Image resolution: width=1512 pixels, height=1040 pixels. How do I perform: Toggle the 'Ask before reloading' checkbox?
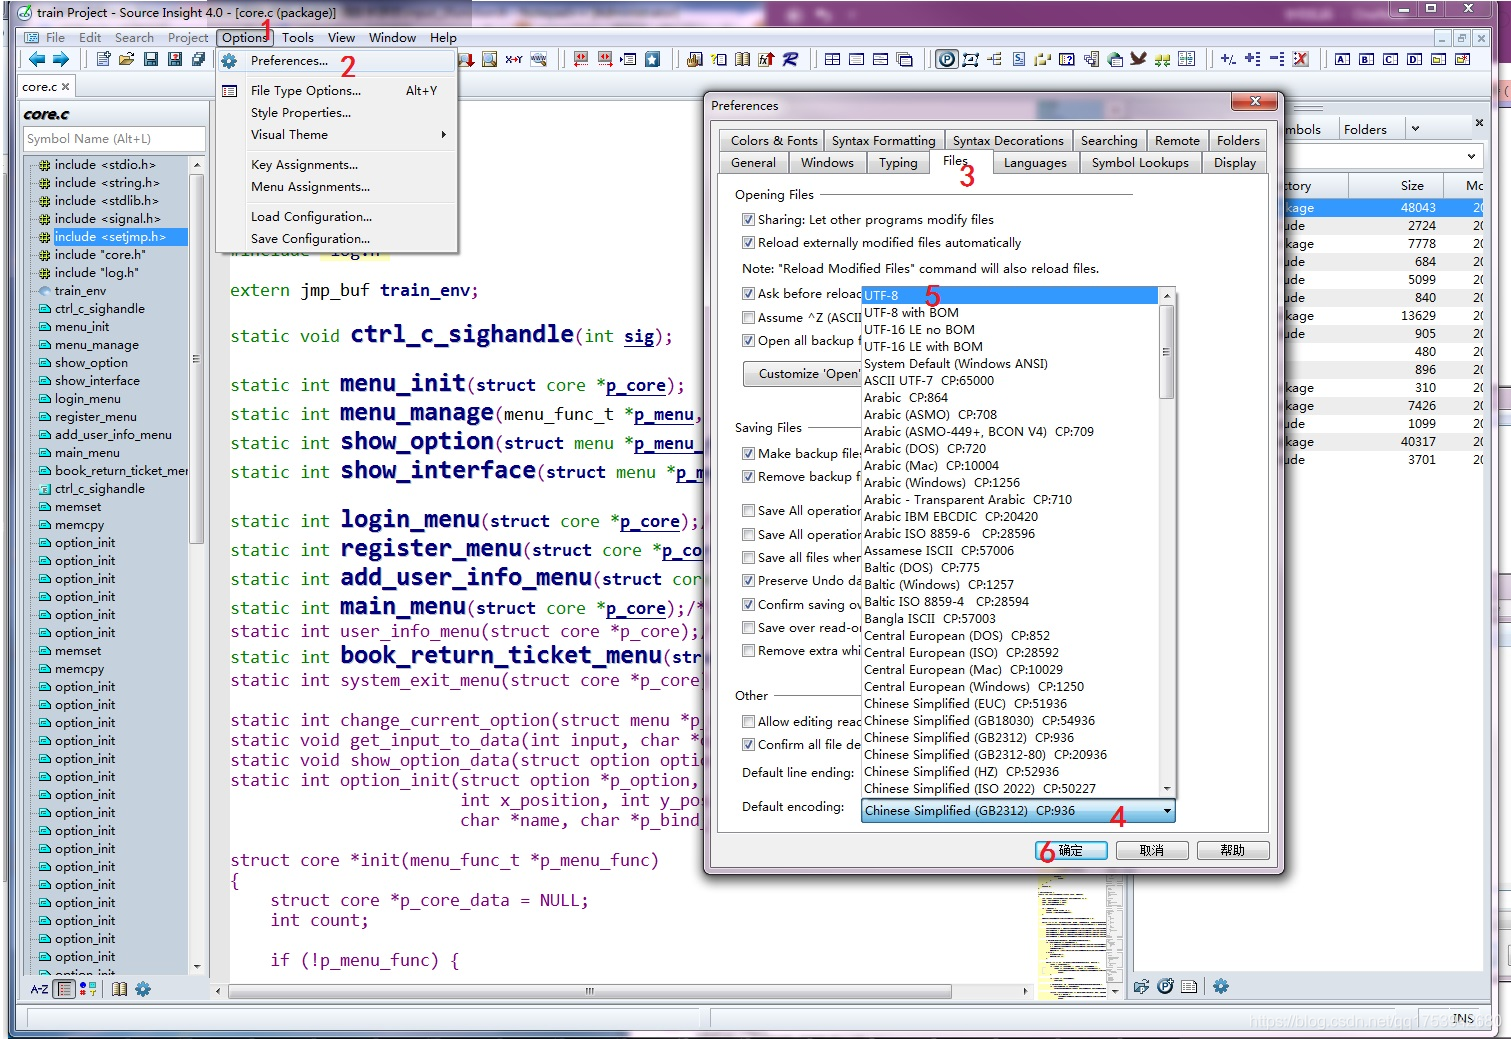748,293
